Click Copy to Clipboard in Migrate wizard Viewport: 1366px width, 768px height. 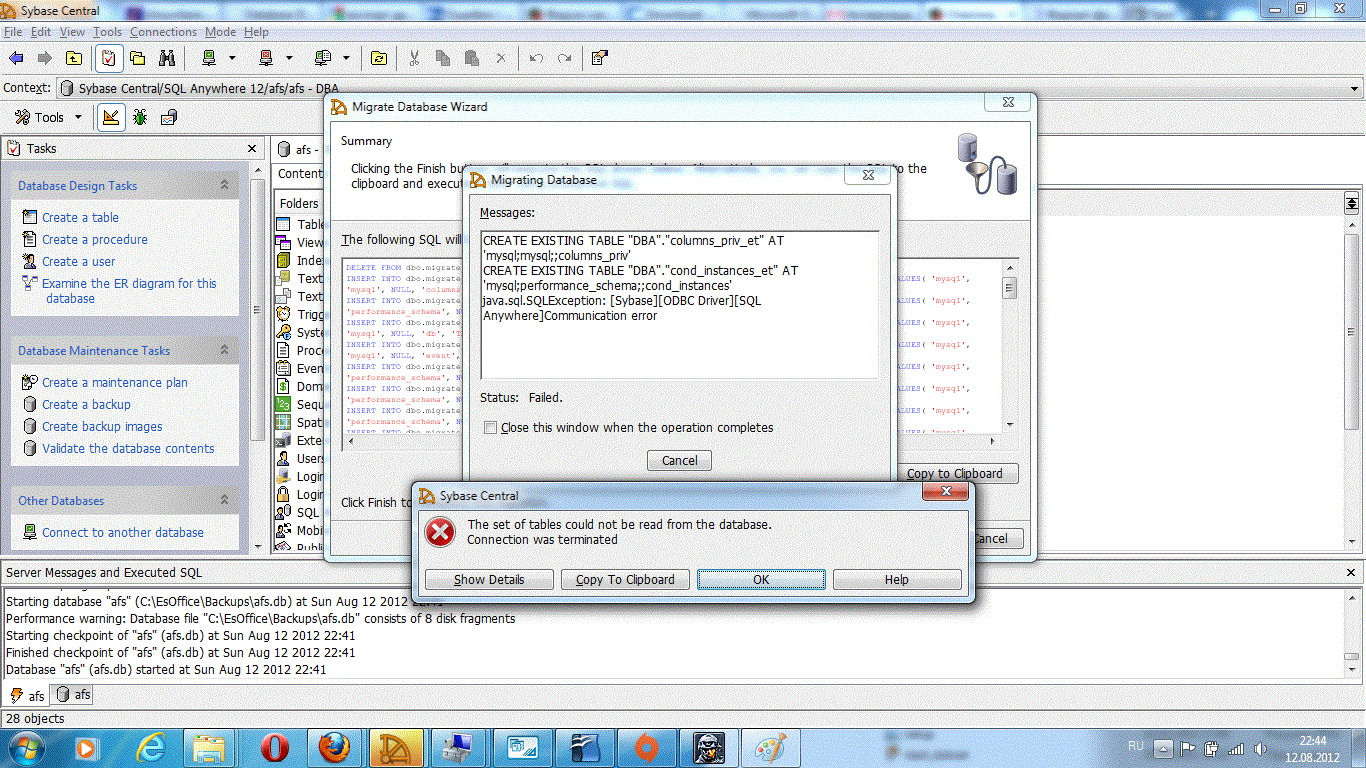click(955, 473)
